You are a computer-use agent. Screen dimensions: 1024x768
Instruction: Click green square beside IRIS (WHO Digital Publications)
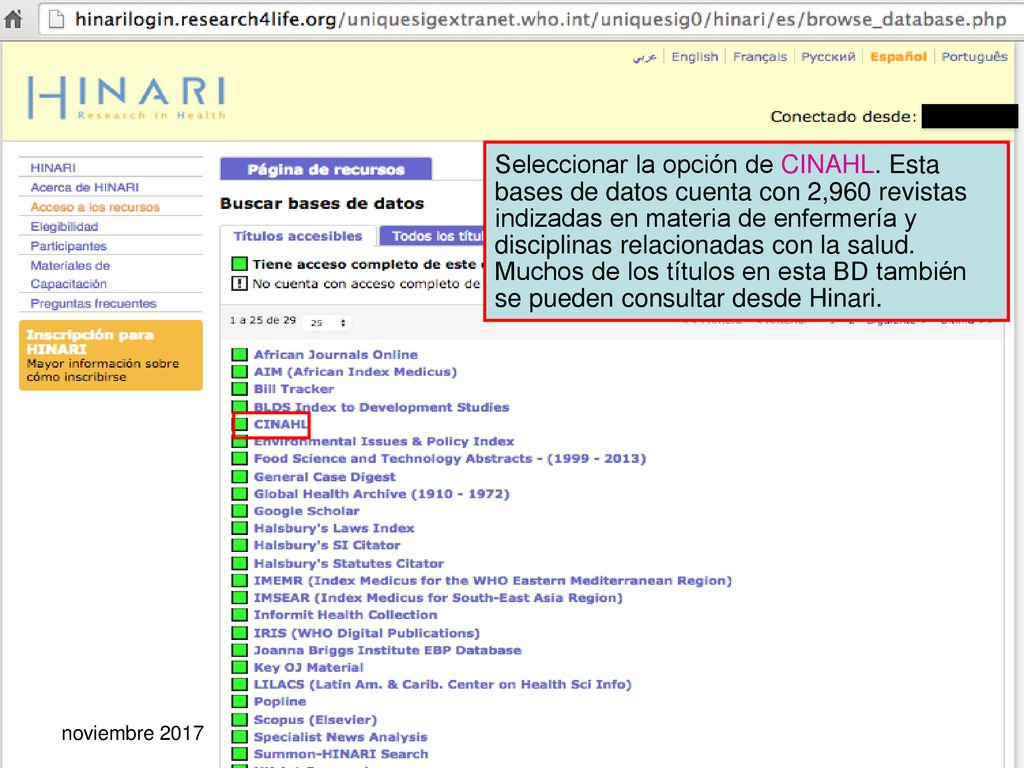tap(240, 633)
